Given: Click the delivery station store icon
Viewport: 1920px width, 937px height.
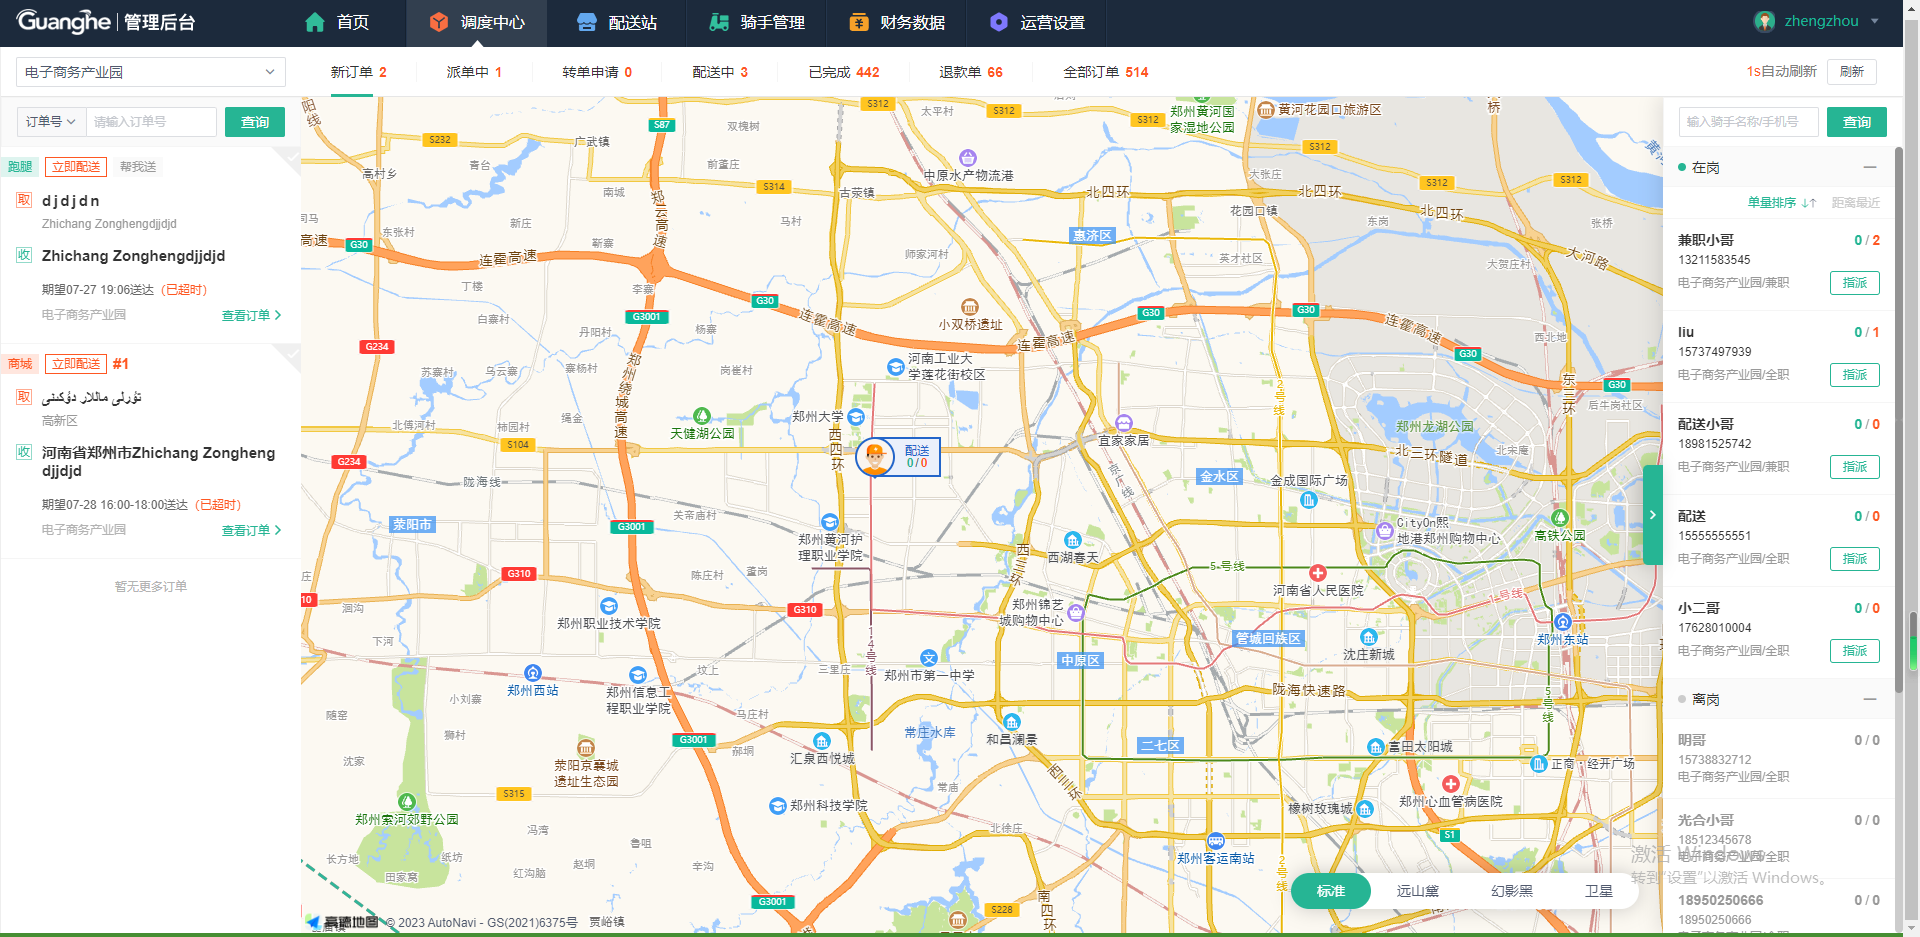Looking at the screenshot, I should click(587, 22).
